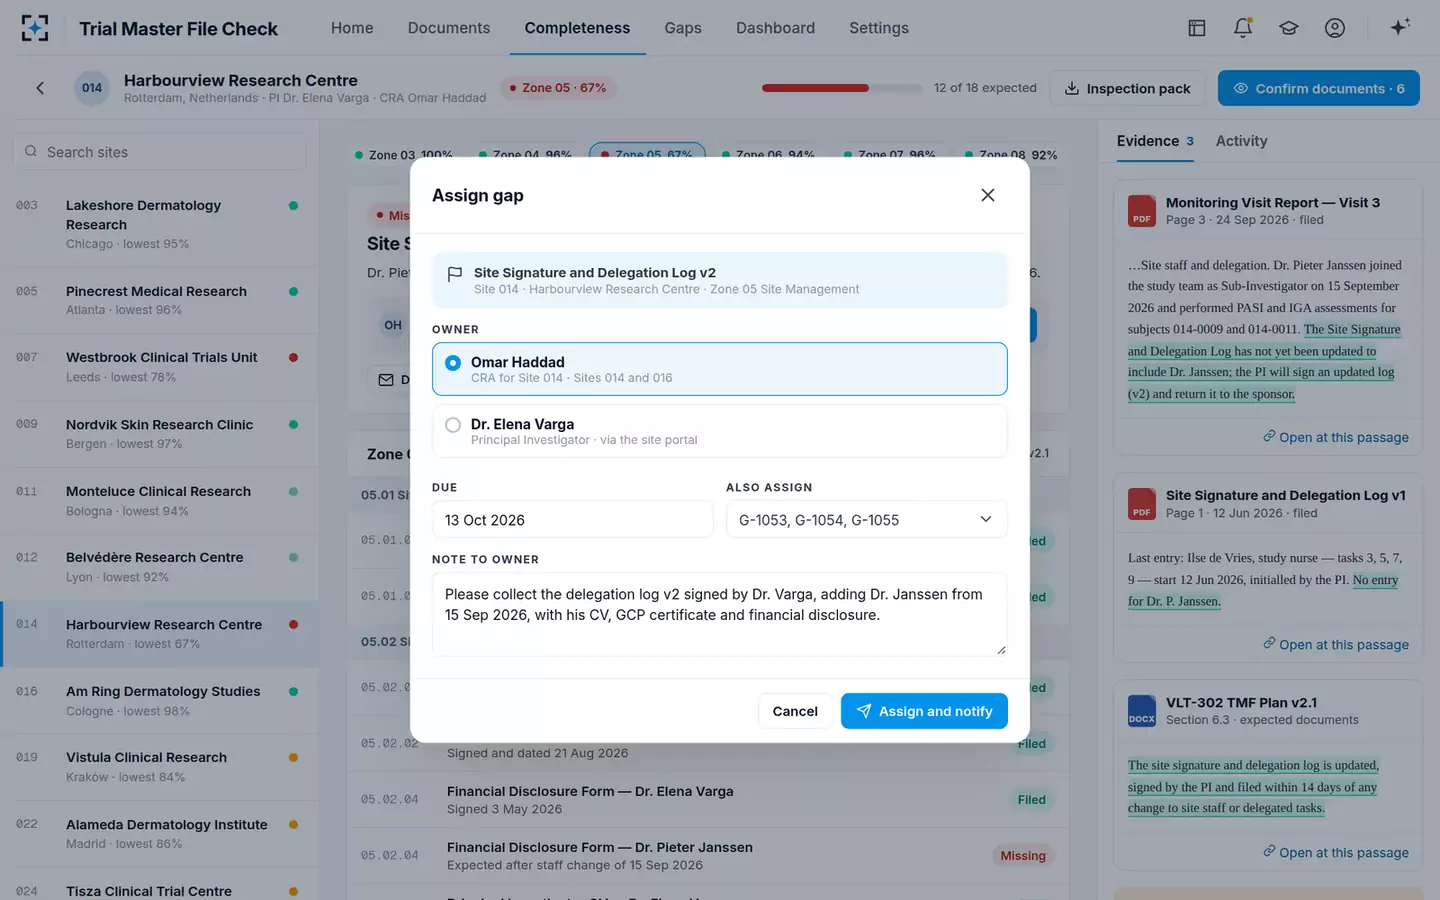Select Lakeshore Dermatology Research site
This screenshot has height=900, width=1440.
click(x=159, y=224)
